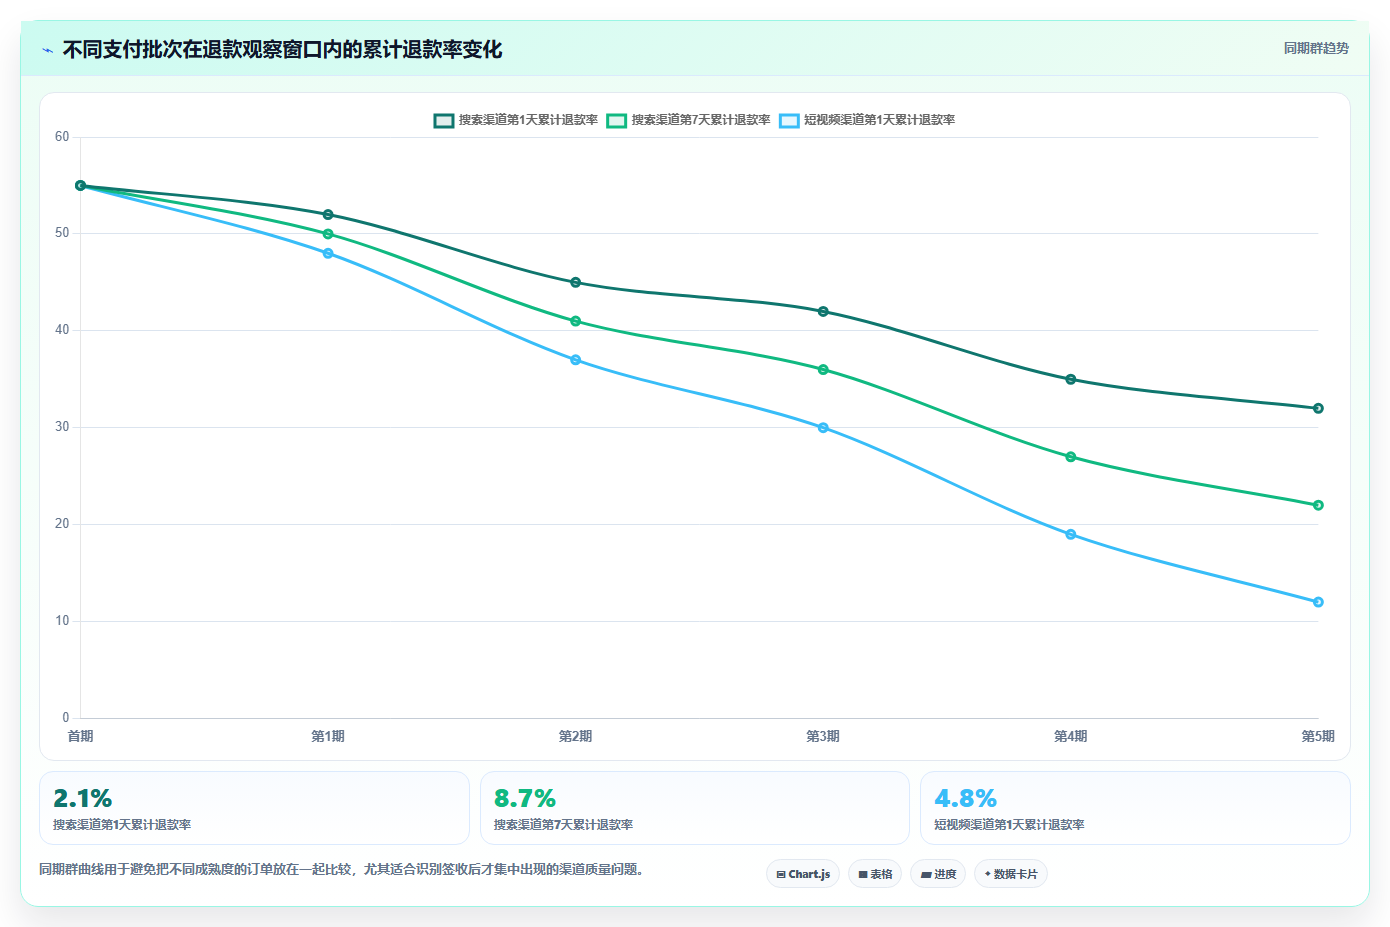Click the blue line's point at 第3期
Viewport: 1390px width, 927px height.
click(x=823, y=428)
